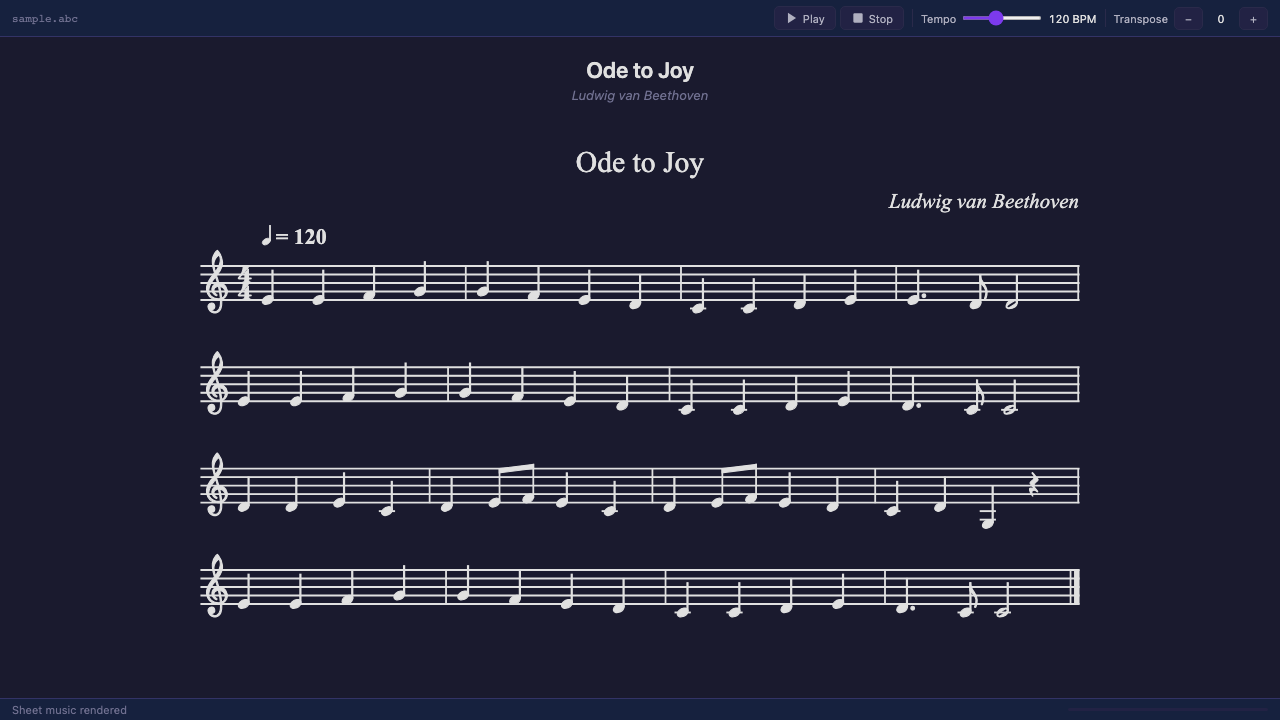Click the half note ending the first staff

1012,292
